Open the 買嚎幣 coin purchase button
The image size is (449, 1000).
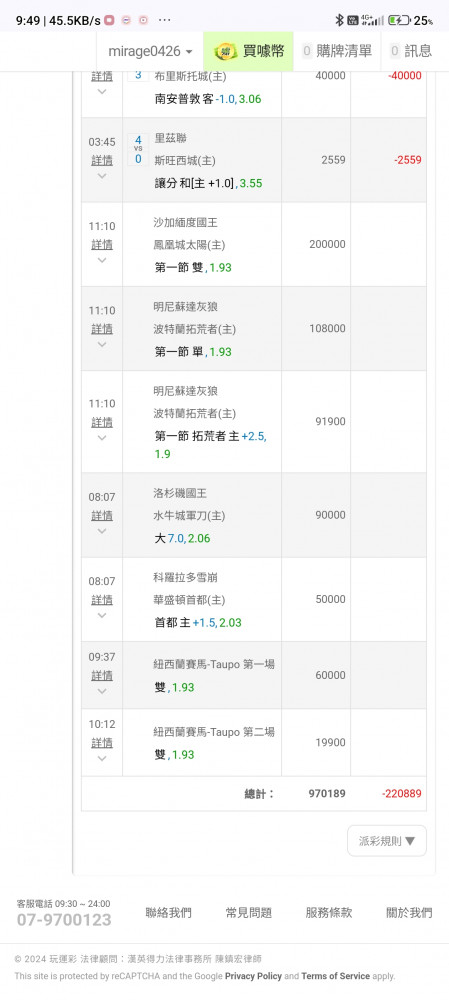[248, 51]
